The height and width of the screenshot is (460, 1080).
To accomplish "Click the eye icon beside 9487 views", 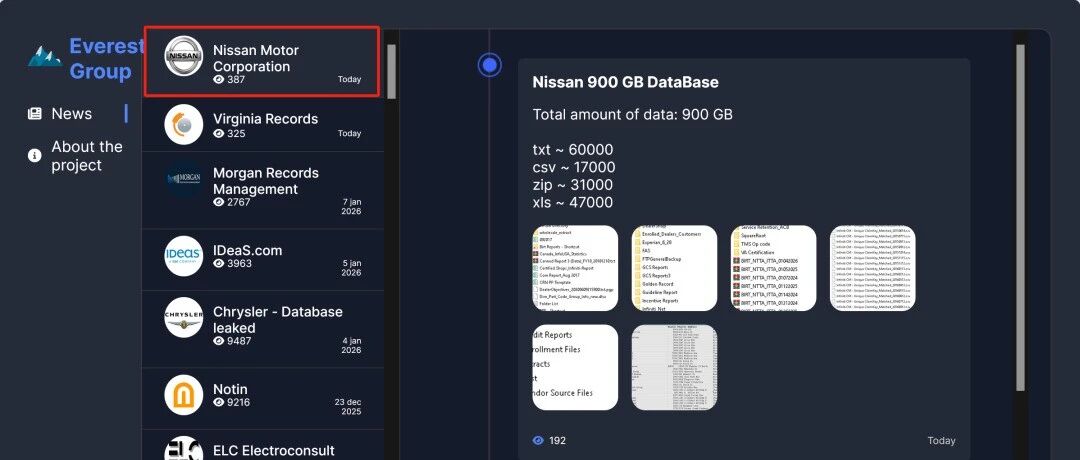I will [219, 341].
